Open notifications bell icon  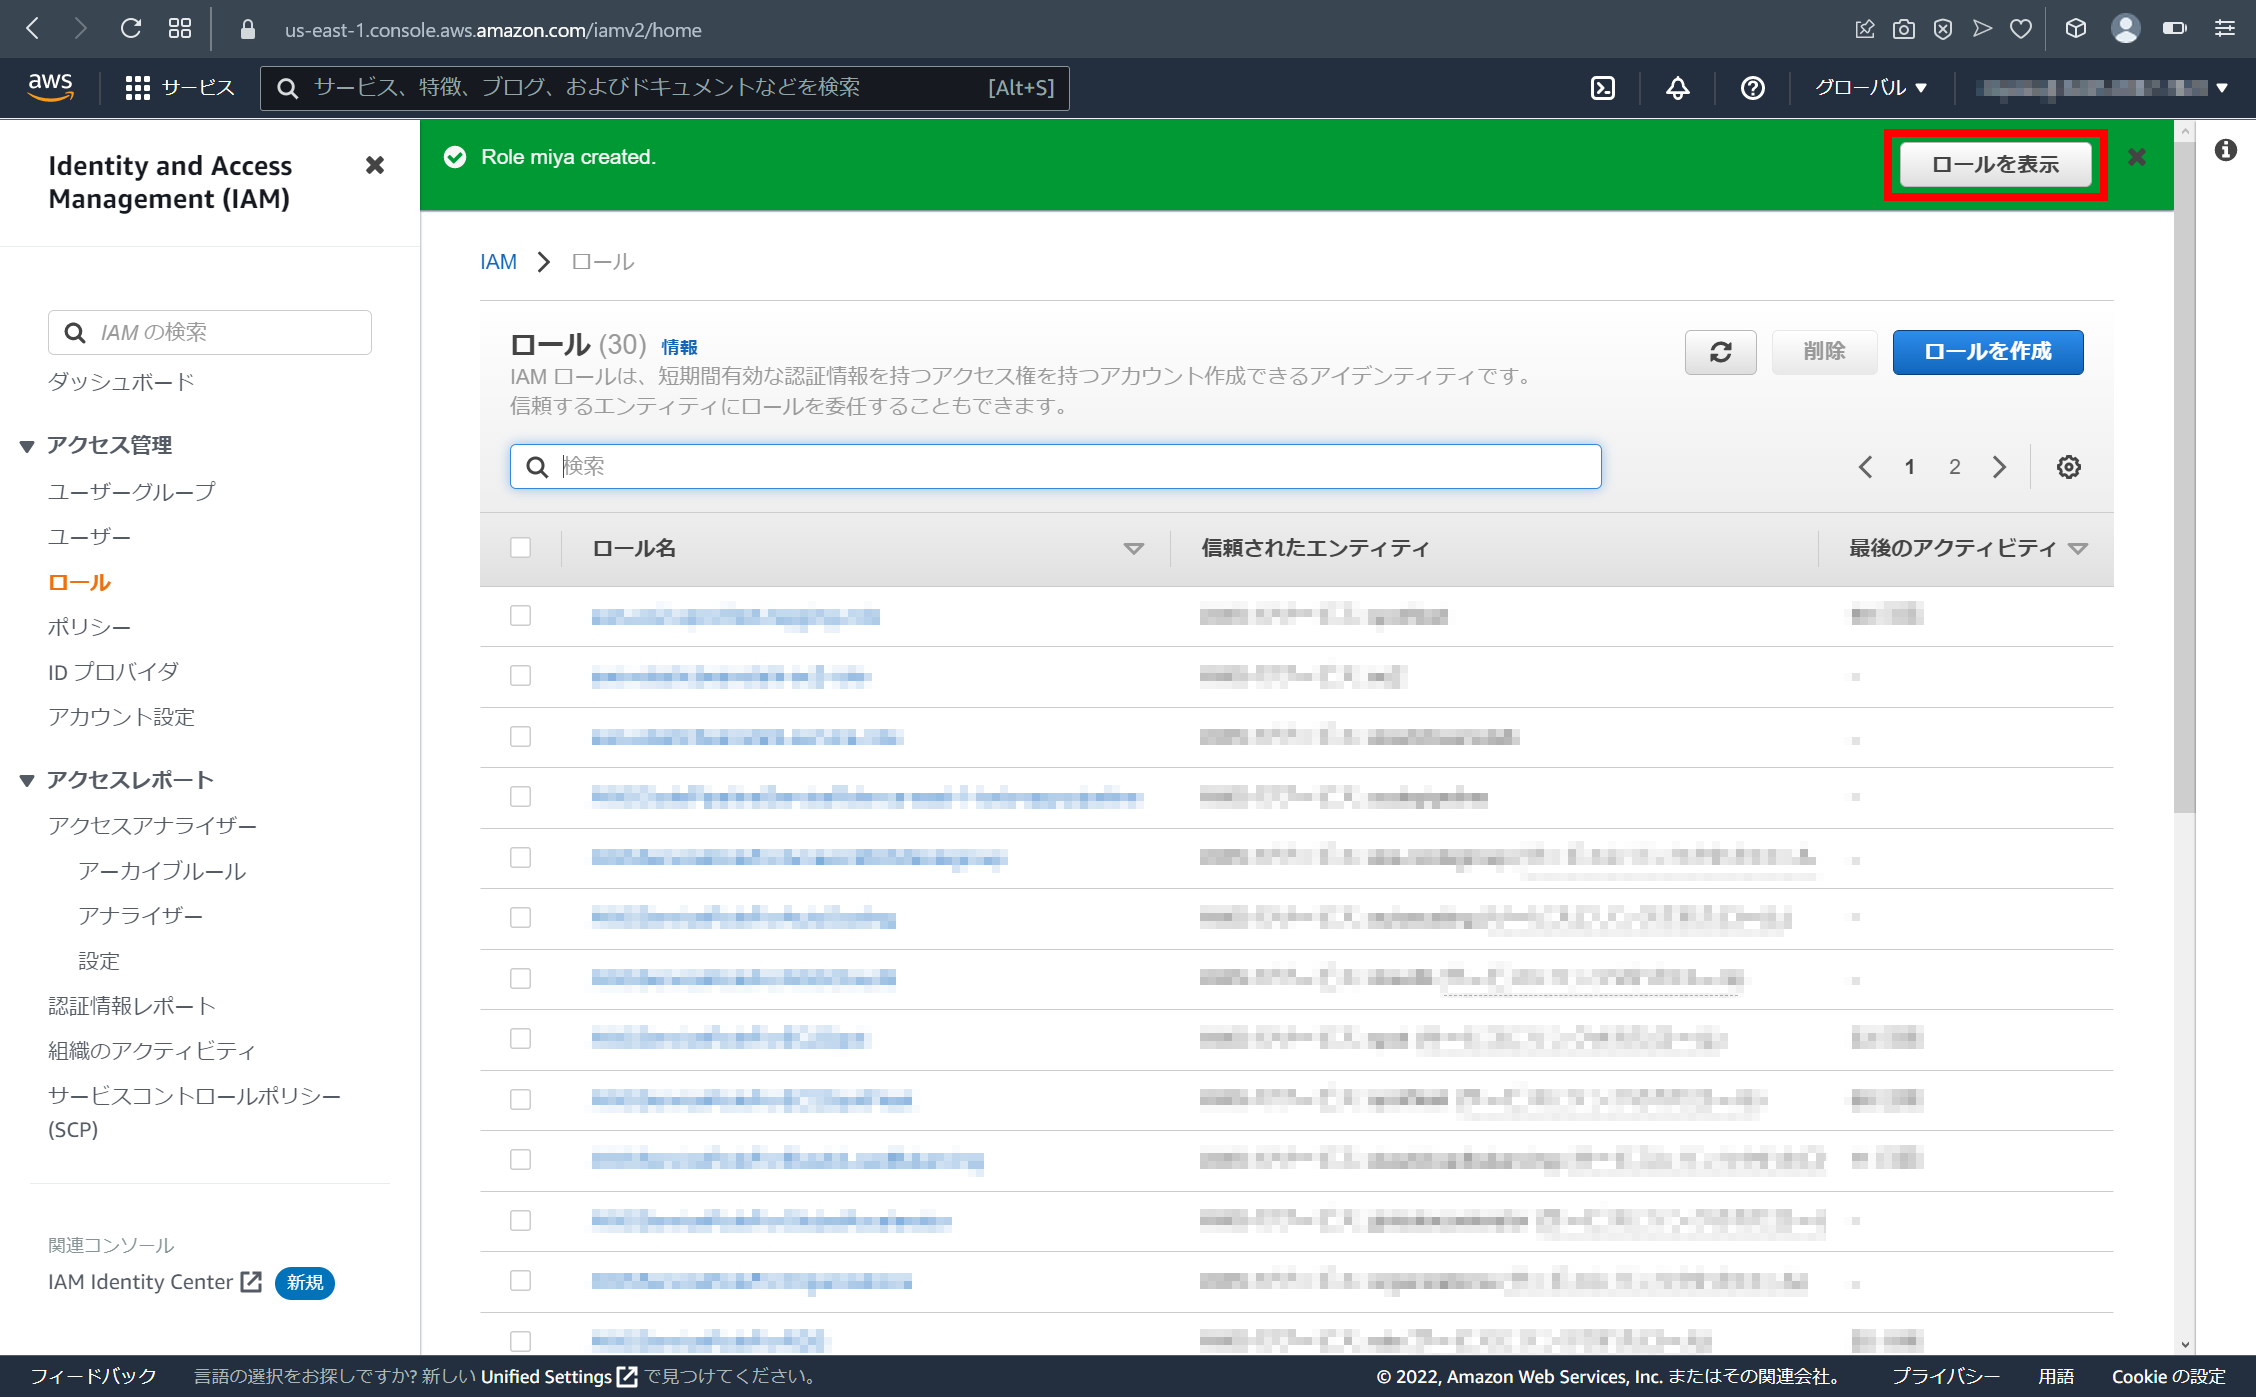pos(1678,88)
